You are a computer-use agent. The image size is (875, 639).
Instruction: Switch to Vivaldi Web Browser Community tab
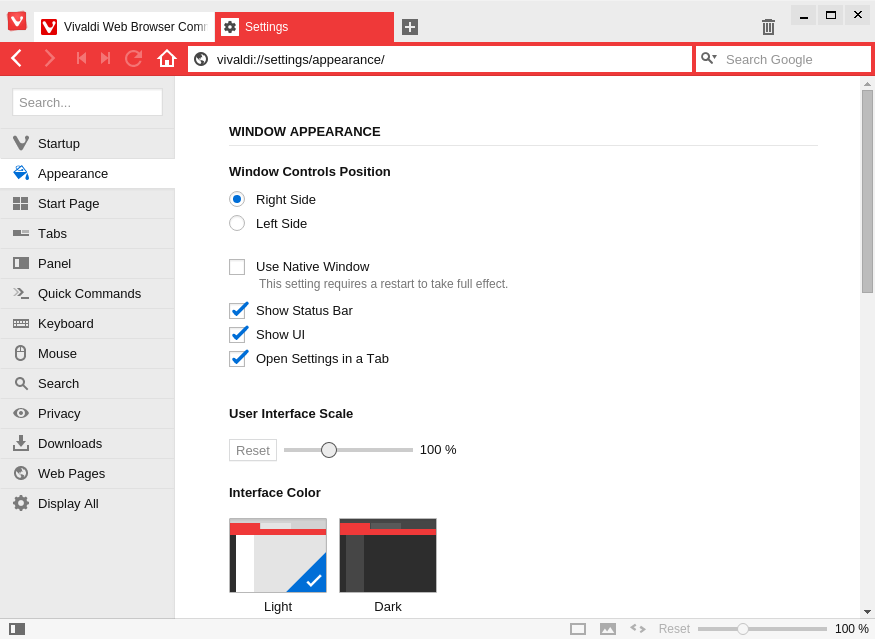124,27
